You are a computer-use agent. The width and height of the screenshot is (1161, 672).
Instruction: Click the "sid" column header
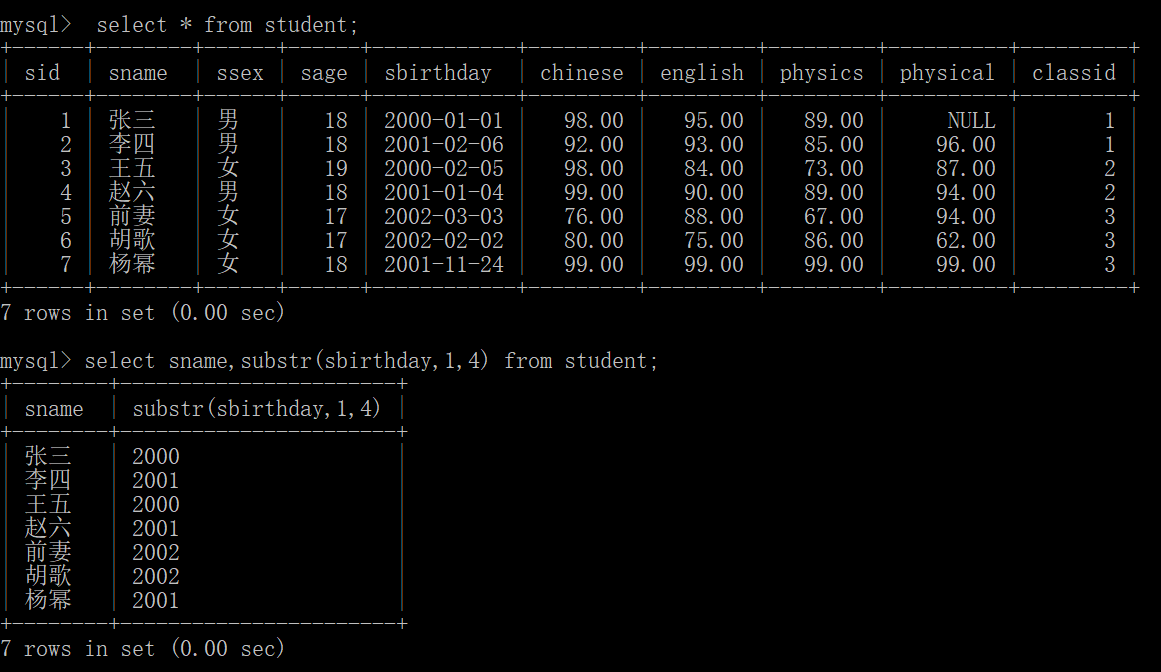point(42,73)
